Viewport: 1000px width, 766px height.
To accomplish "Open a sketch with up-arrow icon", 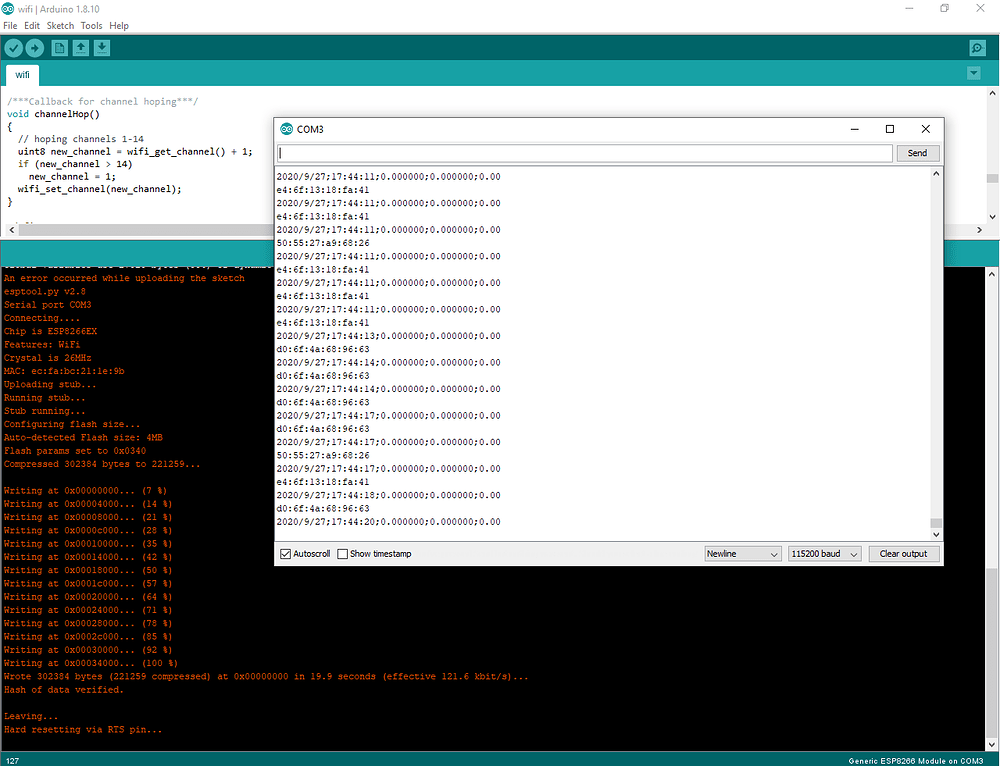I will point(80,48).
